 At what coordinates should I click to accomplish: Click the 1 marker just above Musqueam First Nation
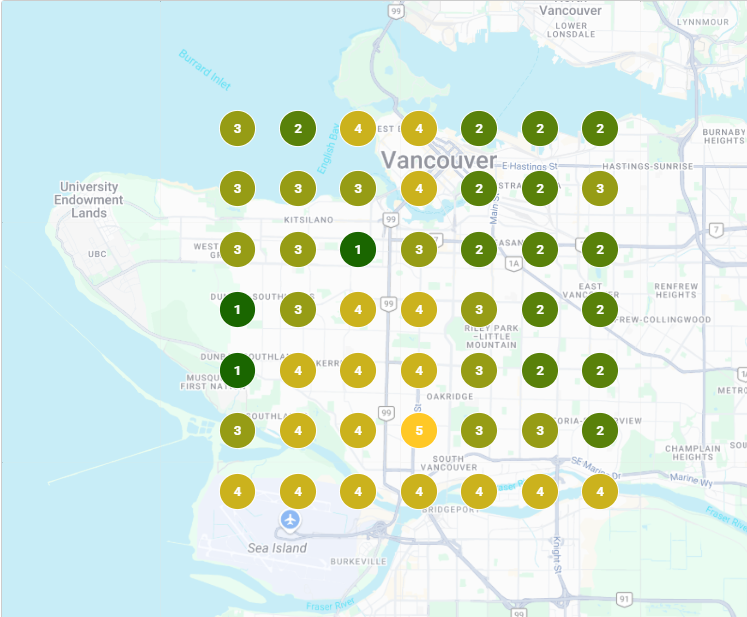[x=237, y=370]
